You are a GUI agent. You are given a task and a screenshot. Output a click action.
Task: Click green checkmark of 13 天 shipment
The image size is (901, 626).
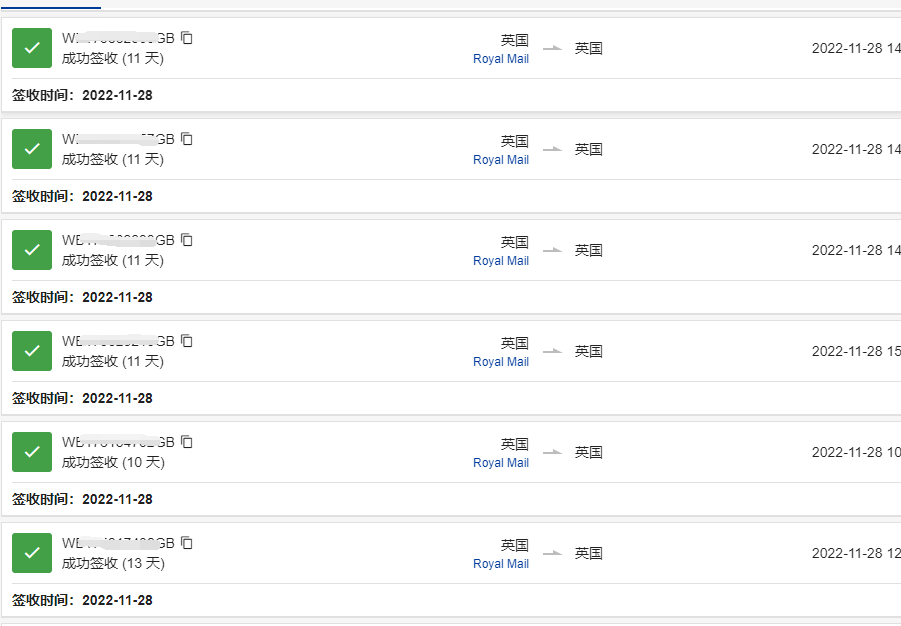32,553
